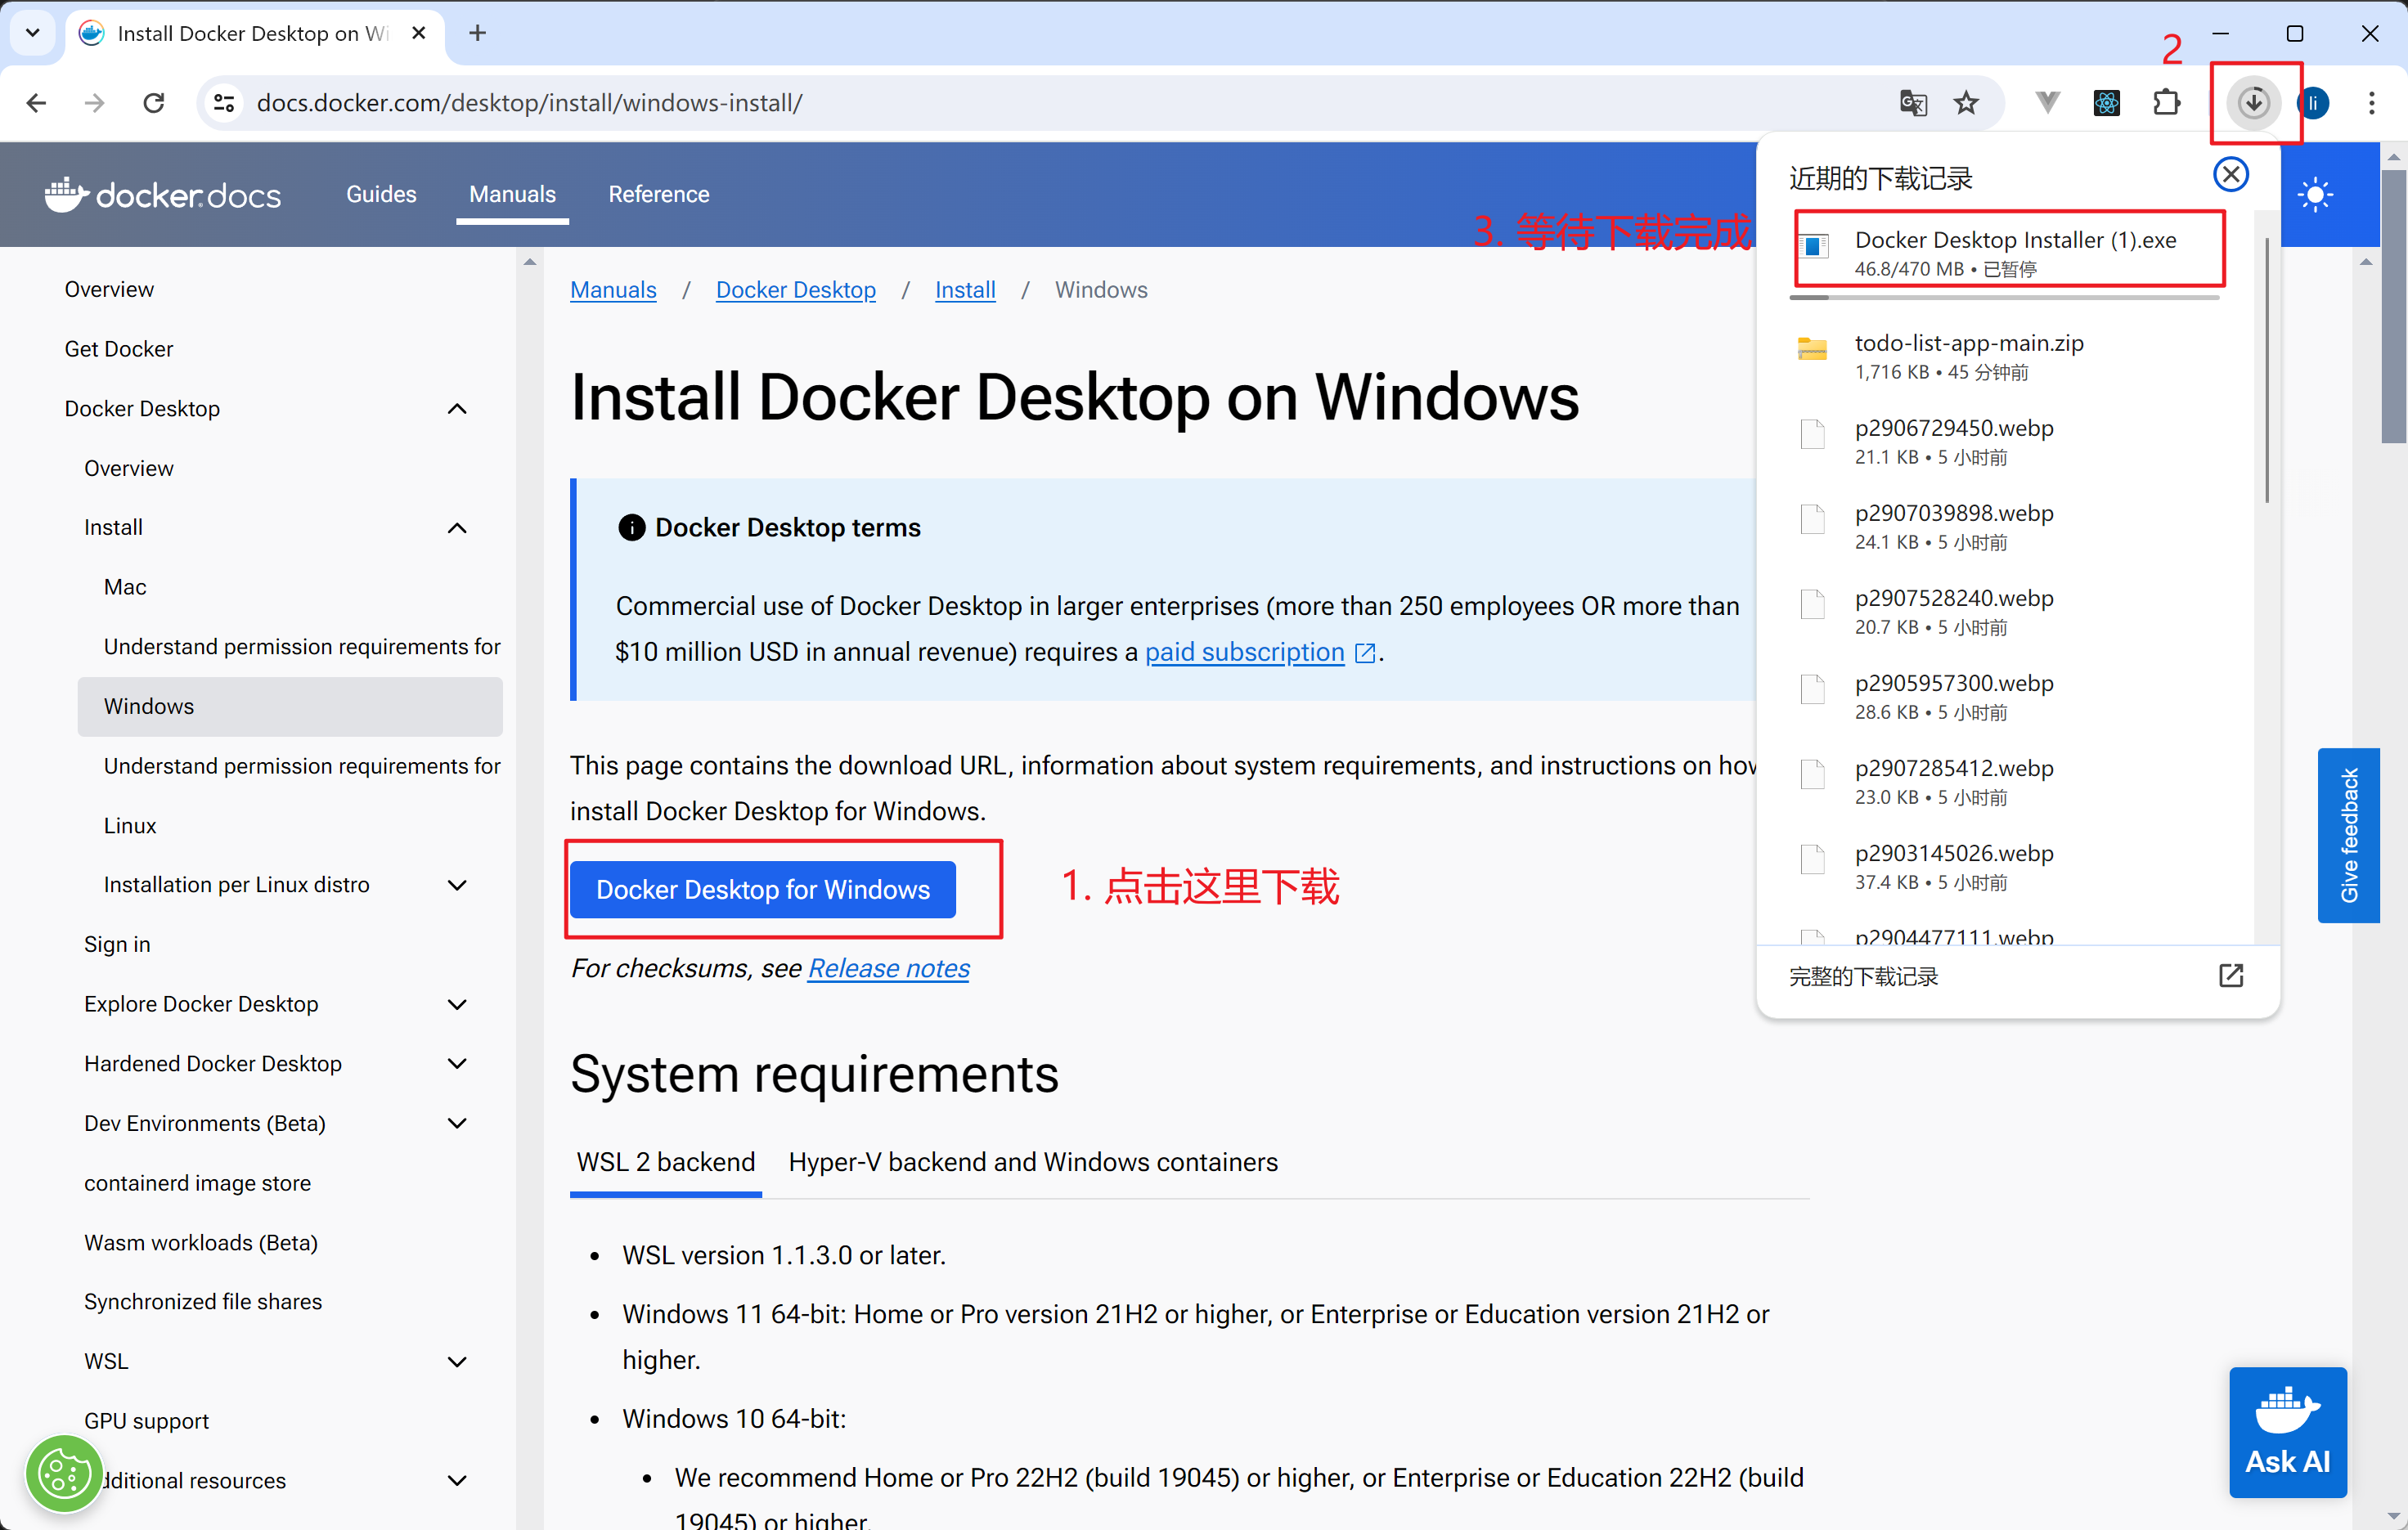
Task: Open 完整的下载记录 full download history
Action: coord(2017,976)
